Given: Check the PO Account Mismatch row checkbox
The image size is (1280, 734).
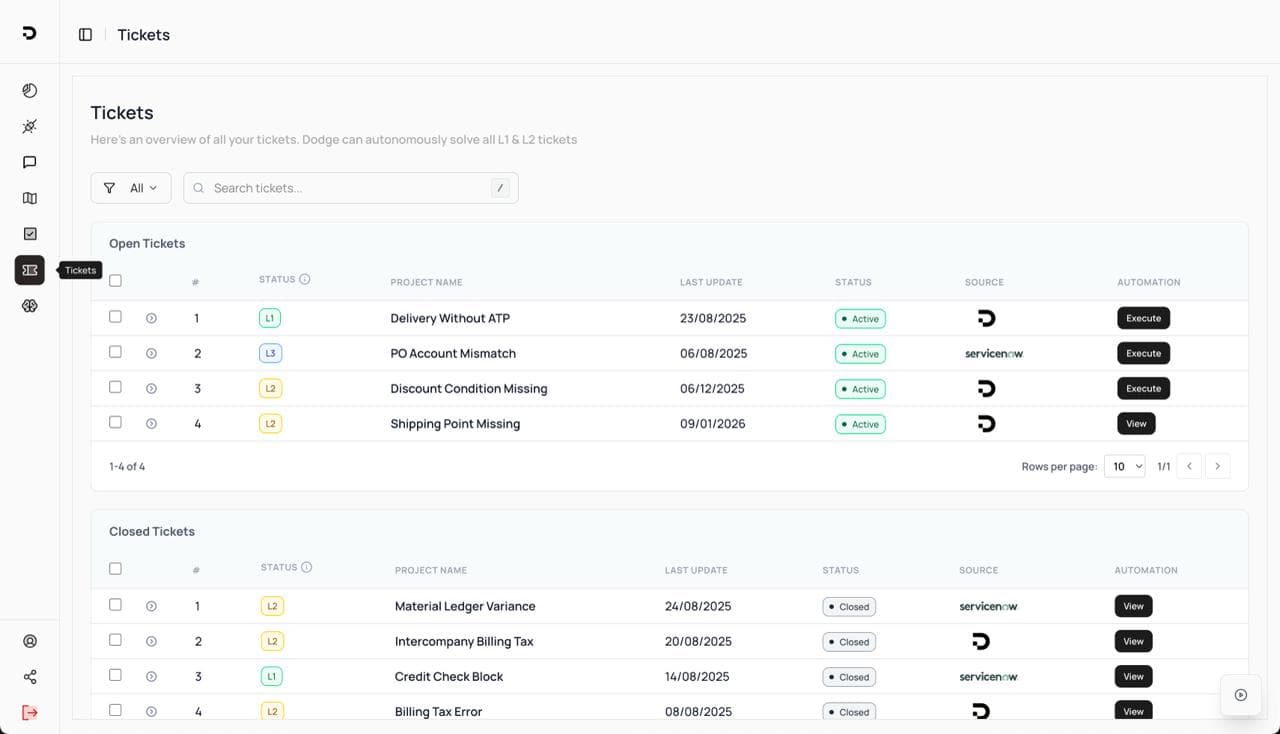Looking at the screenshot, I should pyautogui.click(x=115, y=352).
